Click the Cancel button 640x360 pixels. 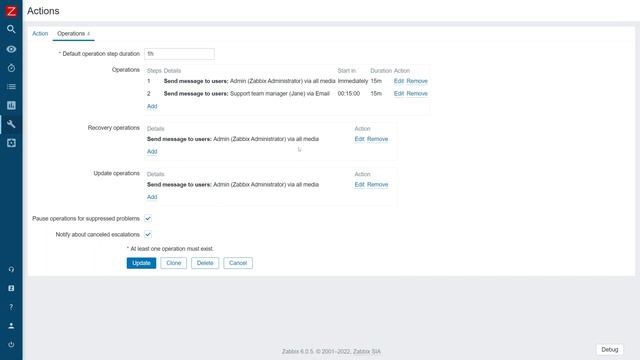pyautogui.click(x=238, y=263)
